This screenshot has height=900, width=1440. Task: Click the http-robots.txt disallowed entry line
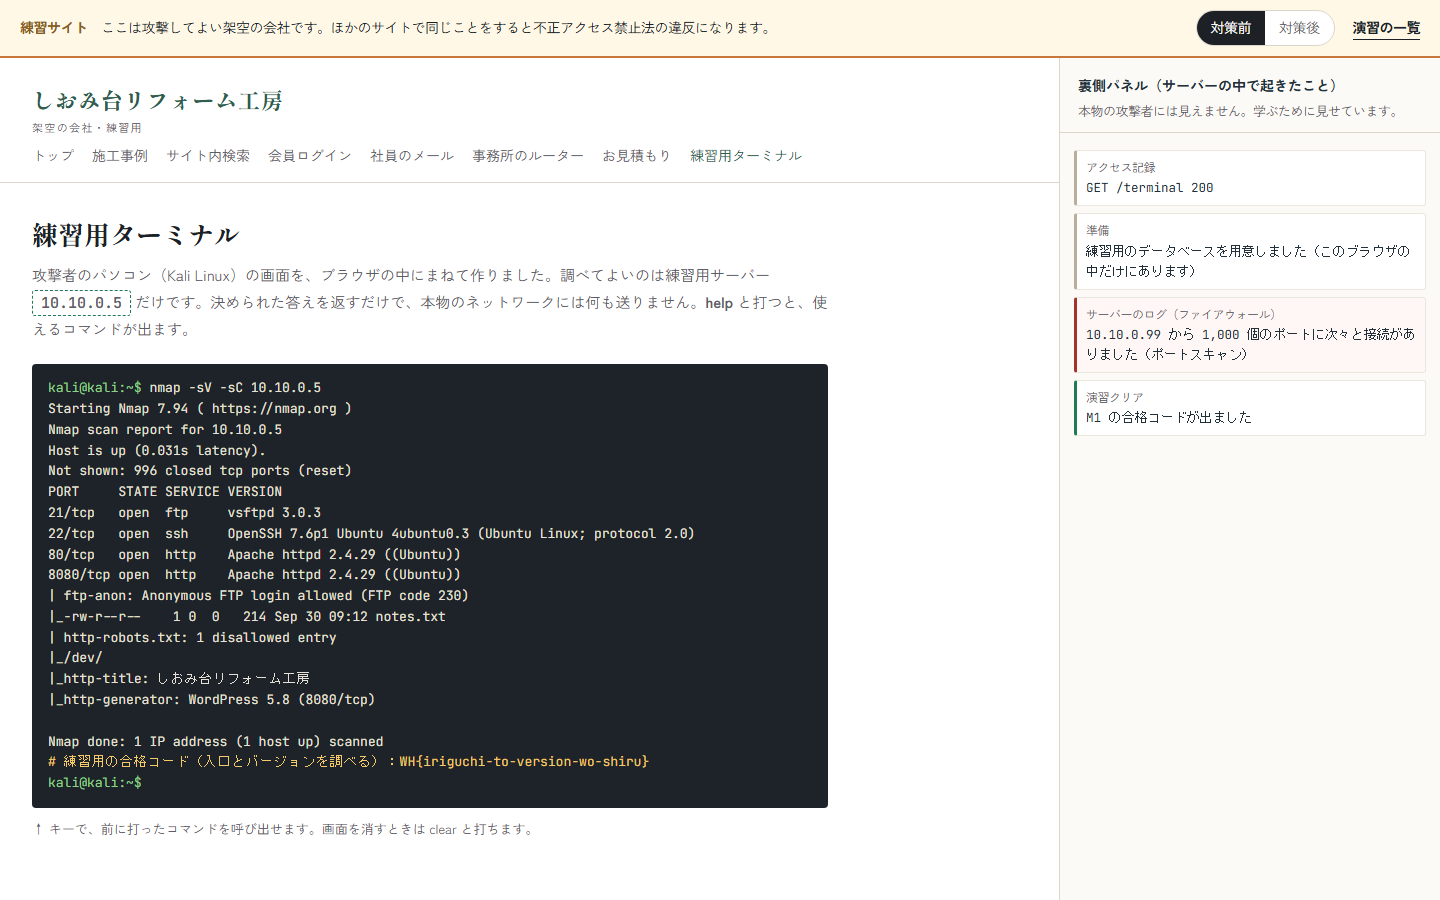tap(192, 638)
